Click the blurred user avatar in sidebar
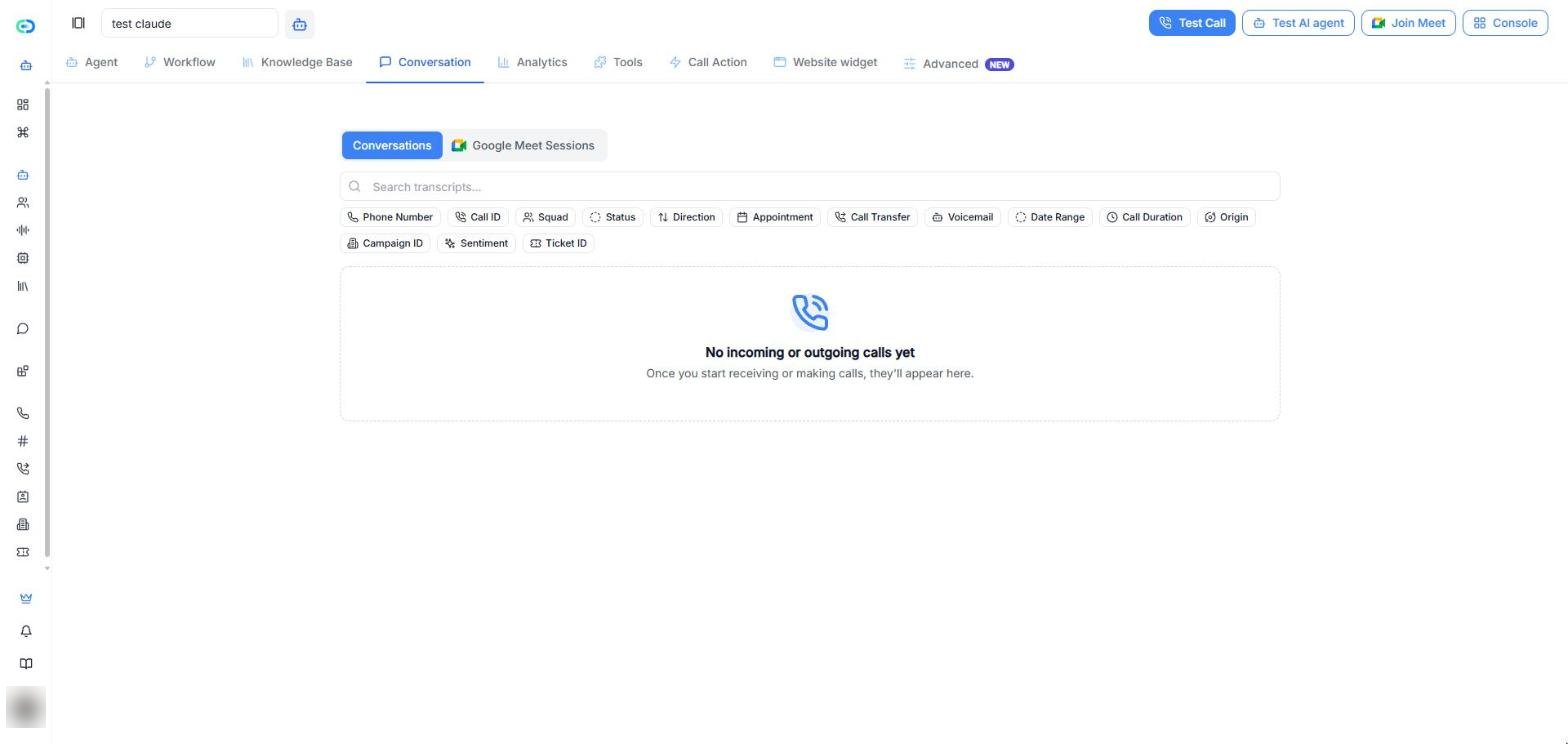Image resolution: width=1568 pixels, height=744 pixels. point(26,707)
